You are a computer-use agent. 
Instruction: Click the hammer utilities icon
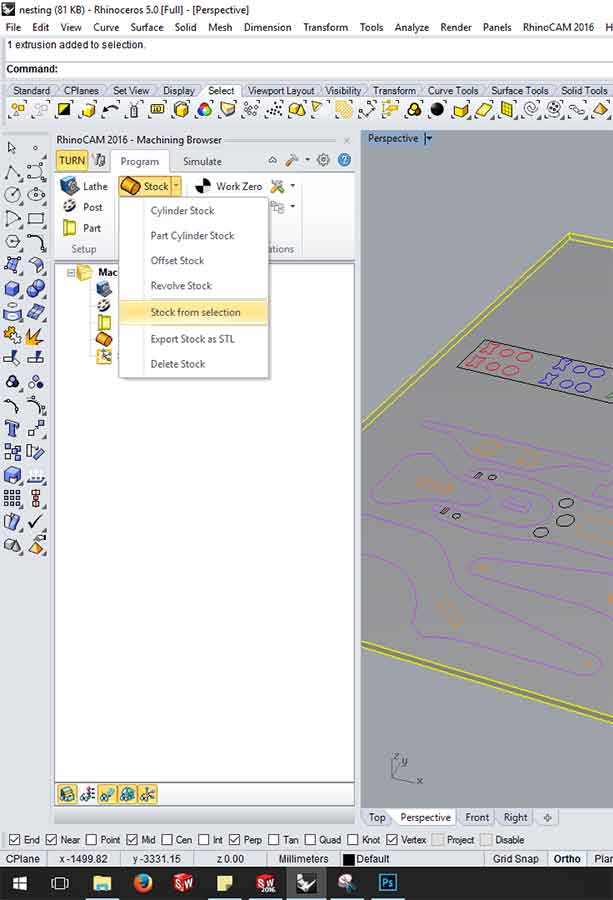(x=292, y=160)
